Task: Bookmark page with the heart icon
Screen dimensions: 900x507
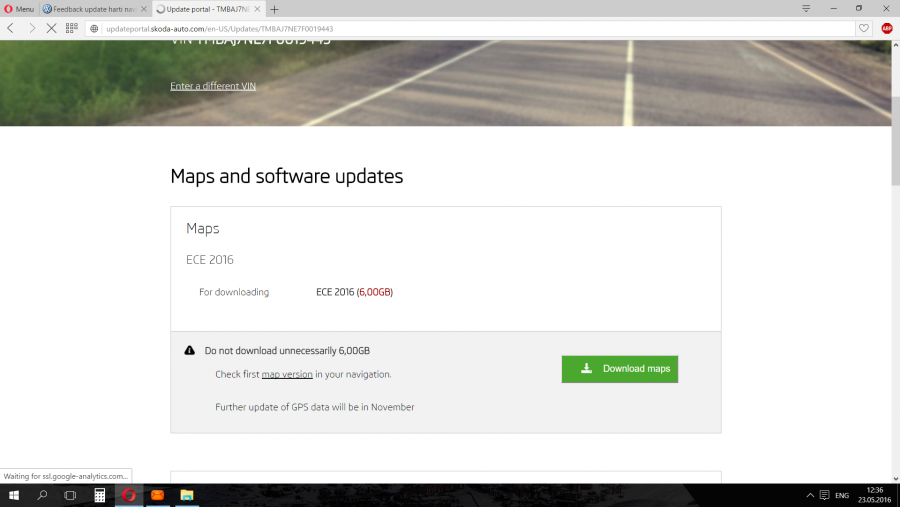Action: (x=864, y=28)
